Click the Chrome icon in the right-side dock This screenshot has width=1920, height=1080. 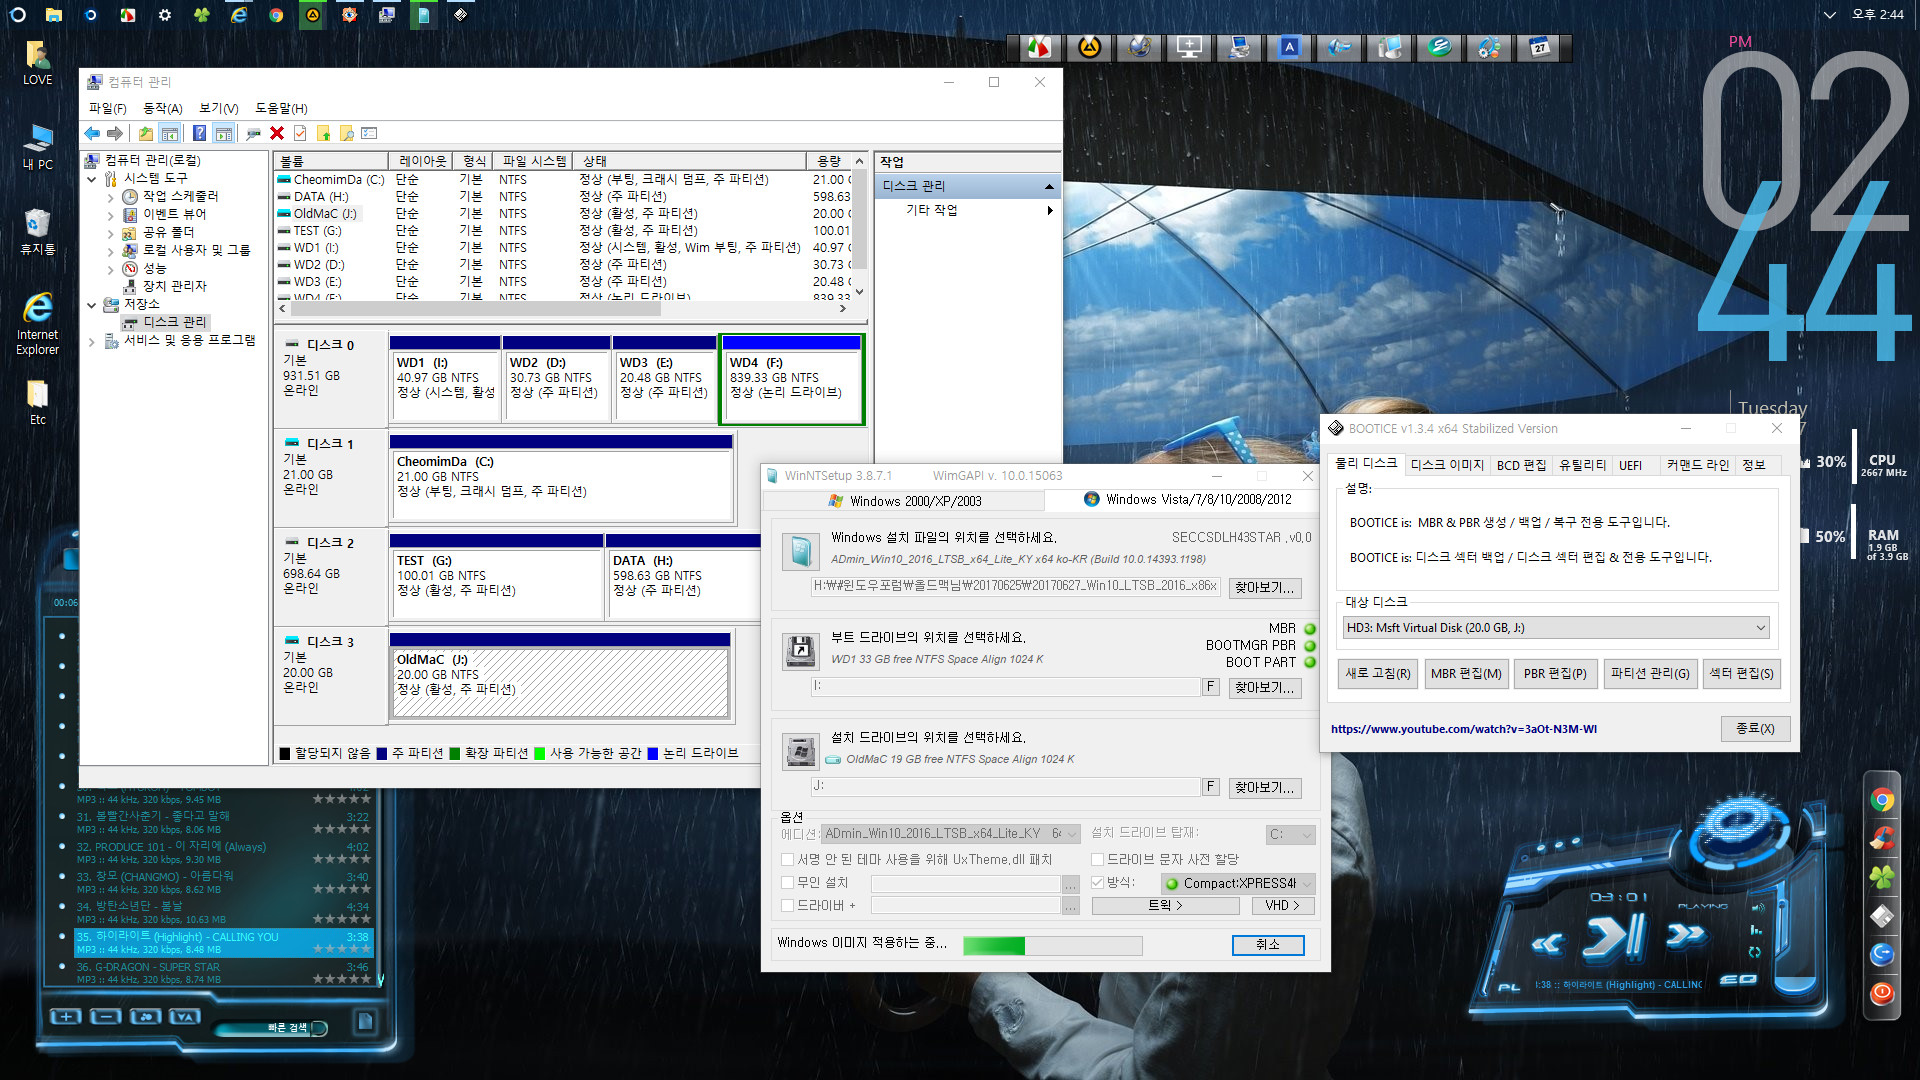(1882, 799)
